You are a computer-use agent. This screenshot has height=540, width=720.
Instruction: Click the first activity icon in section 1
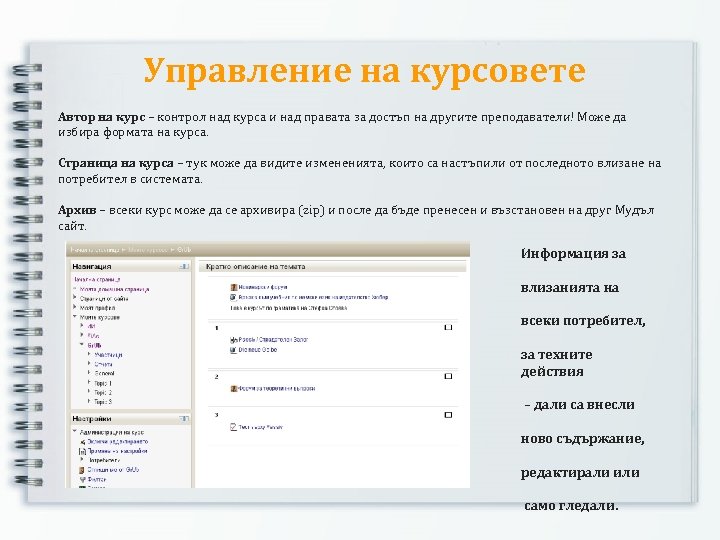coord(234,340)
